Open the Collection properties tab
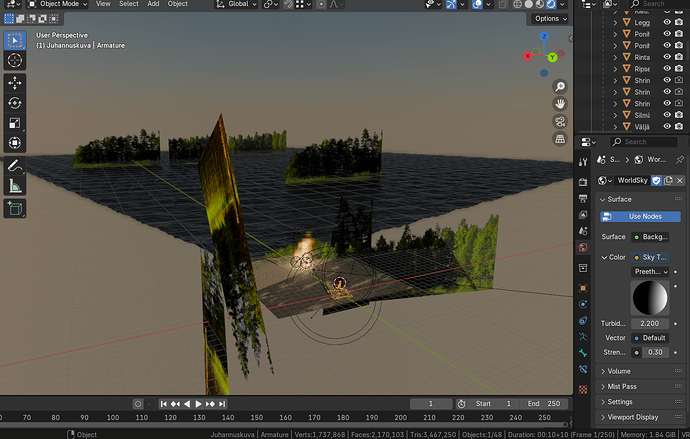The image size is (690, 439). (583, 267)
